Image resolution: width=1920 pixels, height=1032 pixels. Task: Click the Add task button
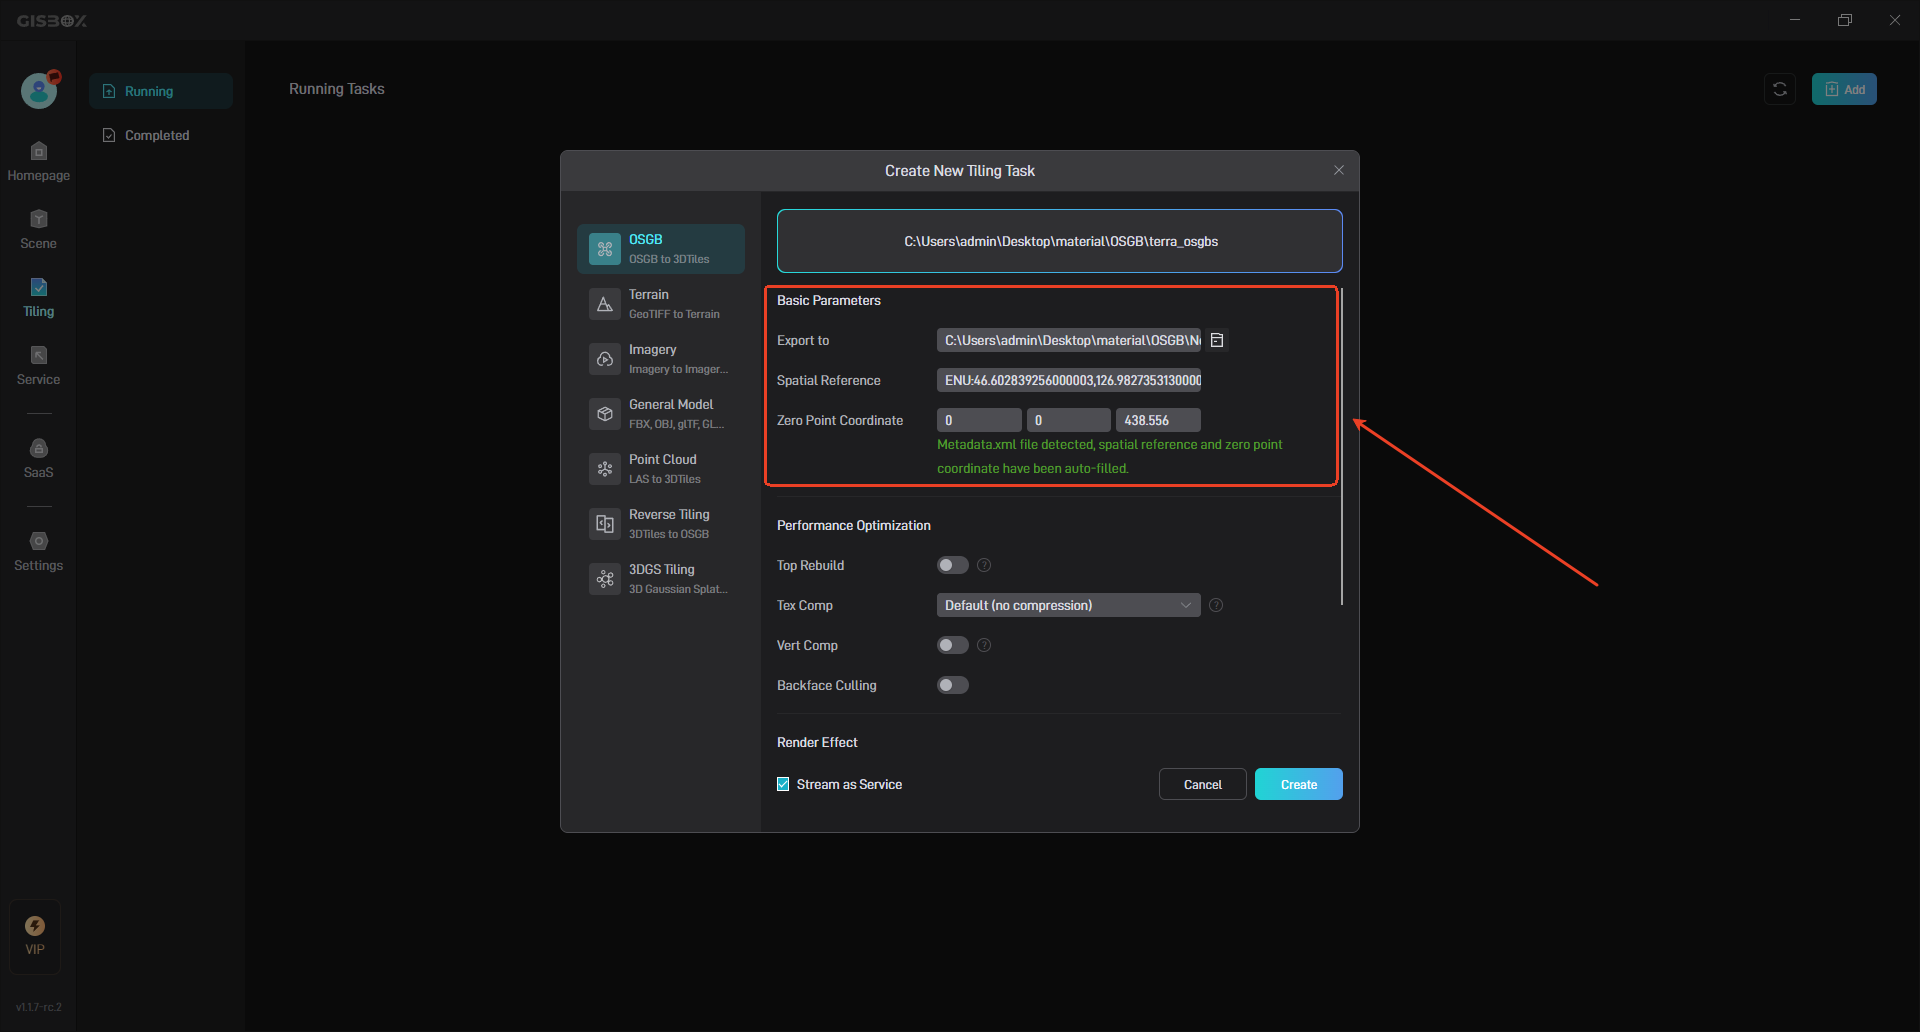pyautogui.click(x=1844, y=89)
